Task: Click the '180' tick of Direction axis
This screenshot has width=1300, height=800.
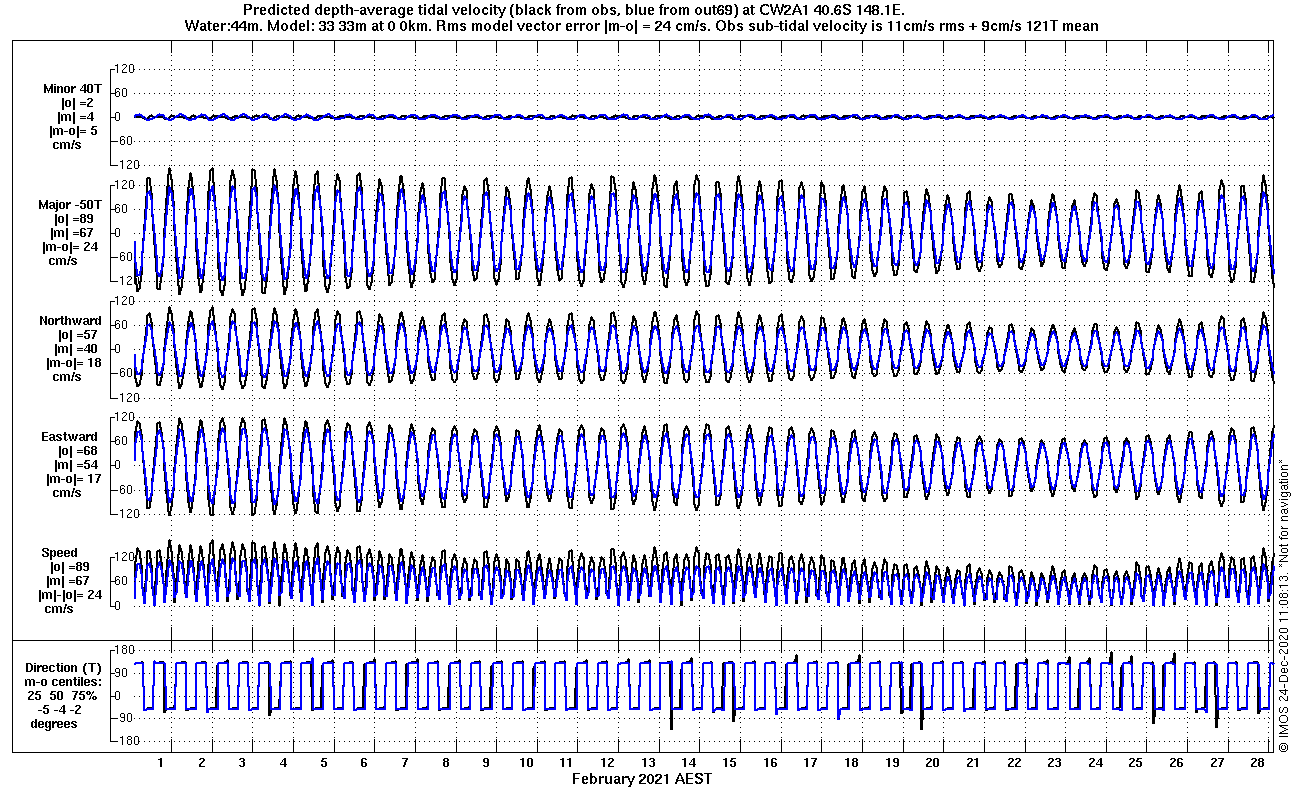Action: pyautogui.click(x=126, y=650)
